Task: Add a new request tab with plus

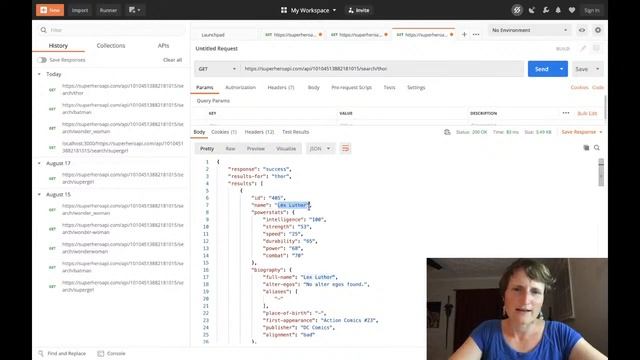Action: (x=464, y=35)
